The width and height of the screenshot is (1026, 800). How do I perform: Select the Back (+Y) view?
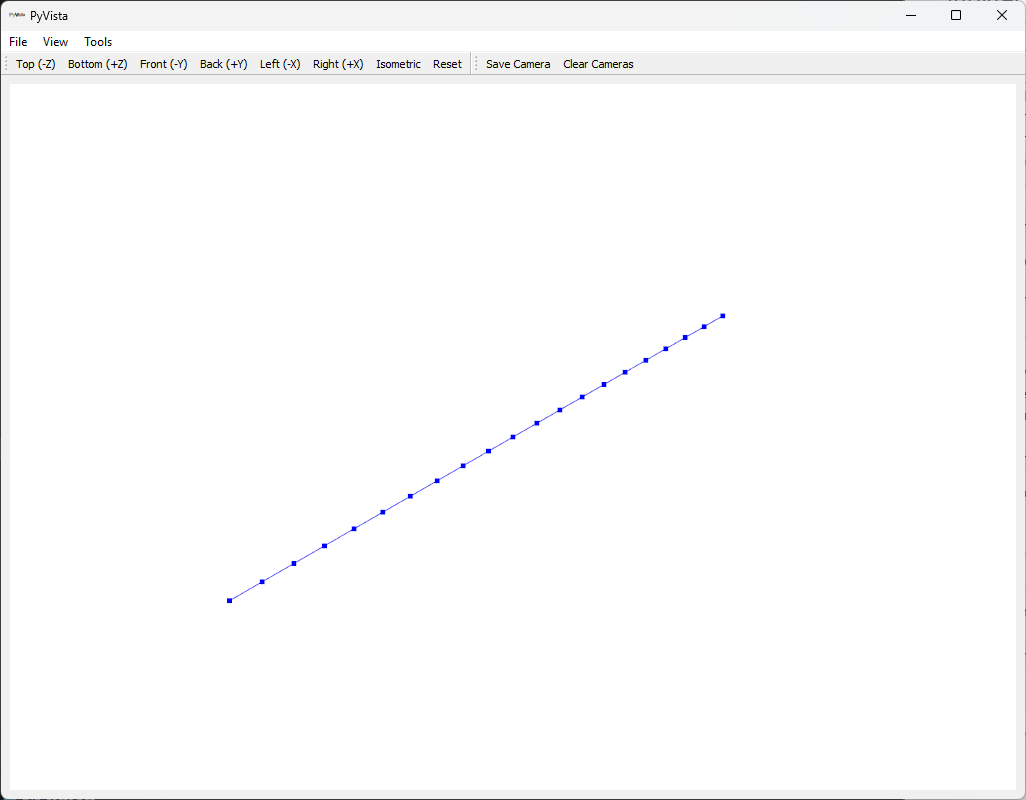[x=223, y=63]
